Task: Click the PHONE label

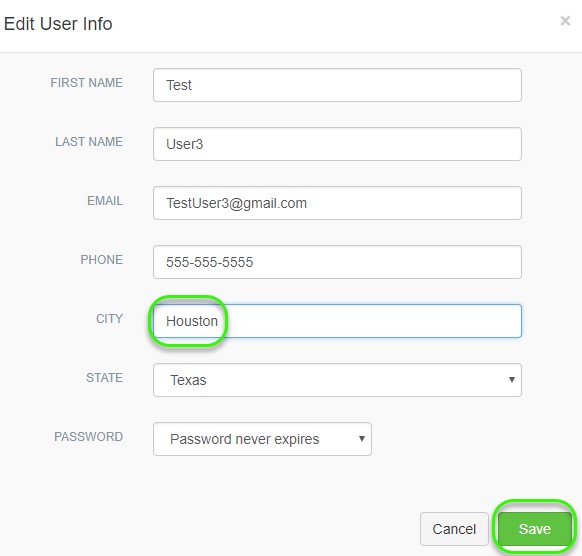Action: pyautogui.click(x=101, y=260)
